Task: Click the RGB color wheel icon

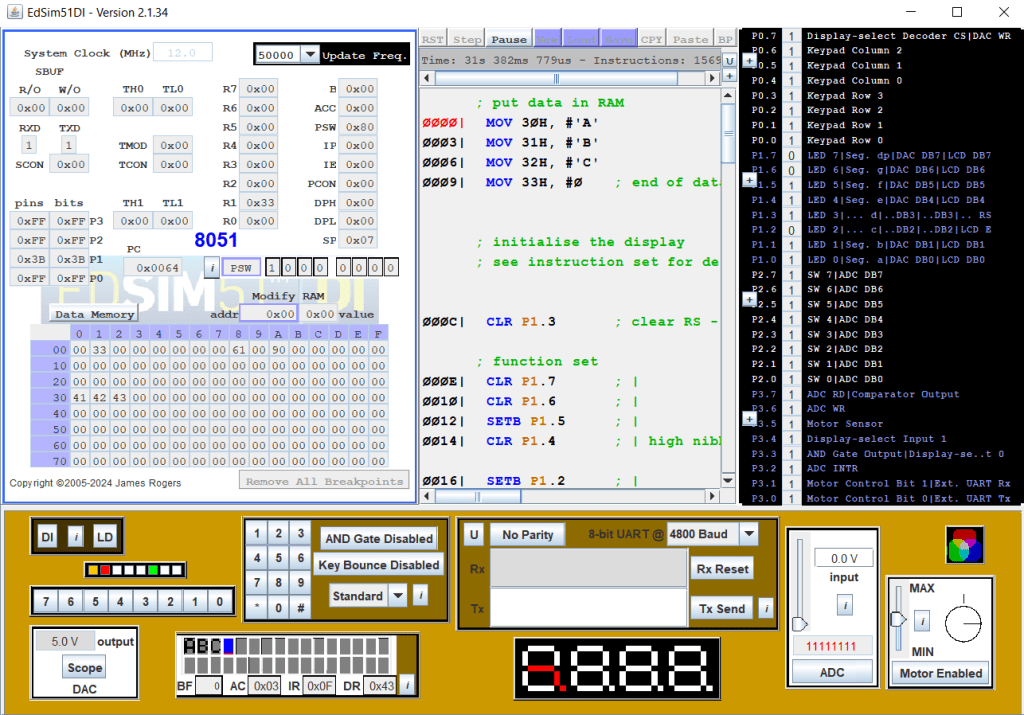Action: pyautogui.click(x=964, y=544)
